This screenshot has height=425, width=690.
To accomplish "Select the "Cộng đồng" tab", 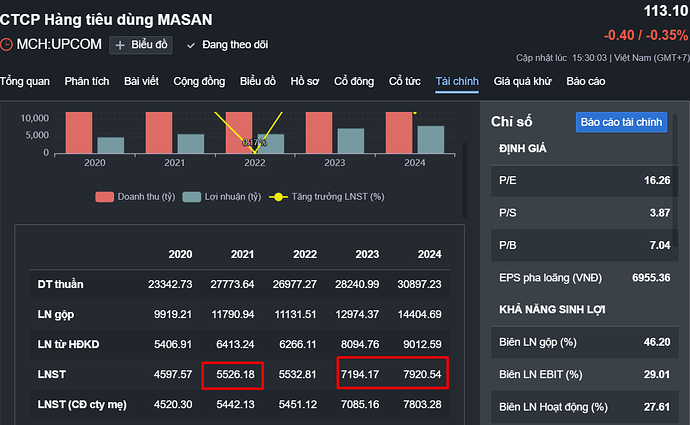I will click(200, 80).
